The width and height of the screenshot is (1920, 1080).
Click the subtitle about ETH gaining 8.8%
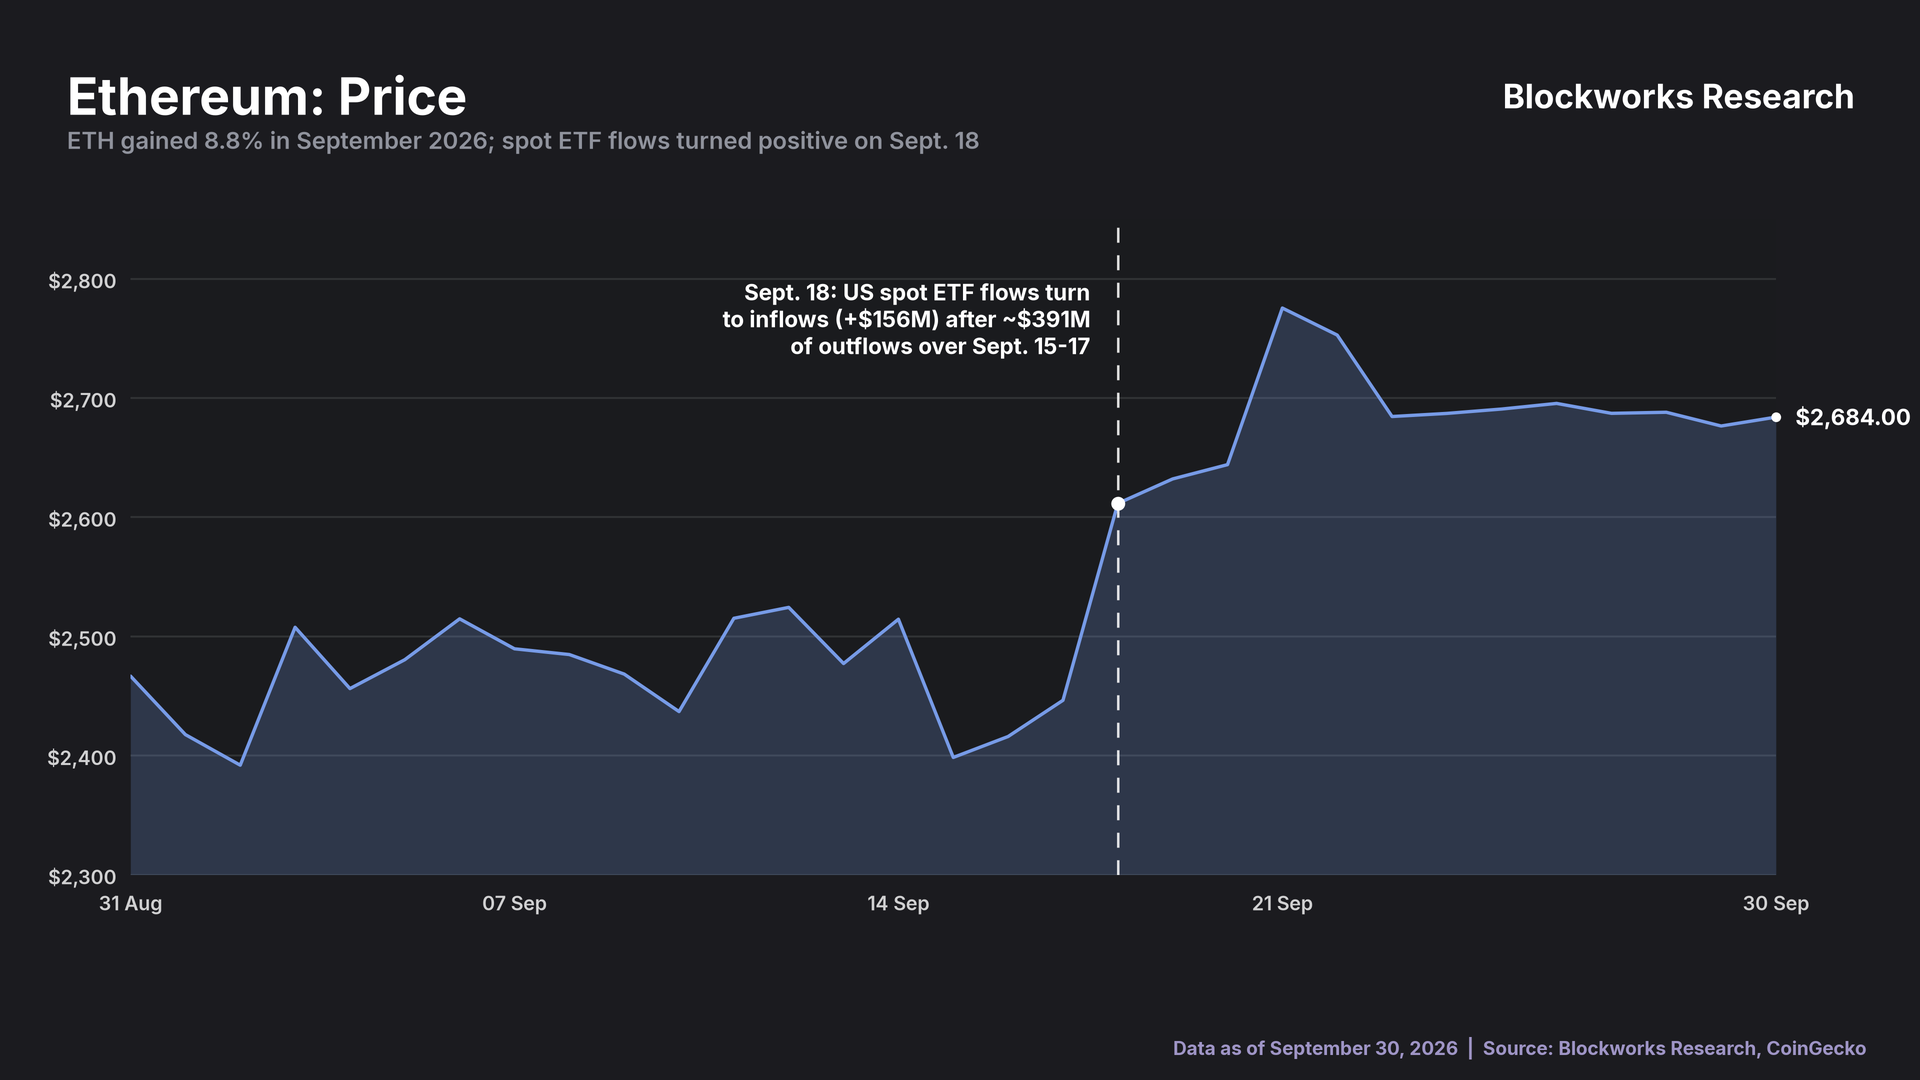(x=523, y=141)
